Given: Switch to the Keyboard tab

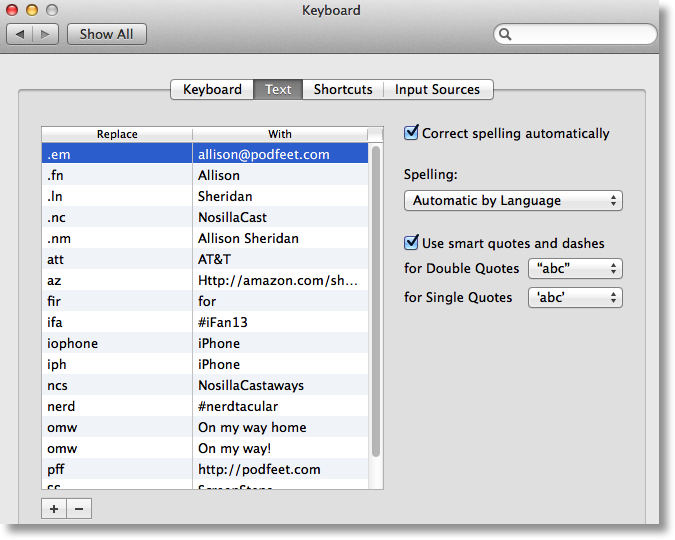Looking at the screenshot, I should click(x=212, y=90).
